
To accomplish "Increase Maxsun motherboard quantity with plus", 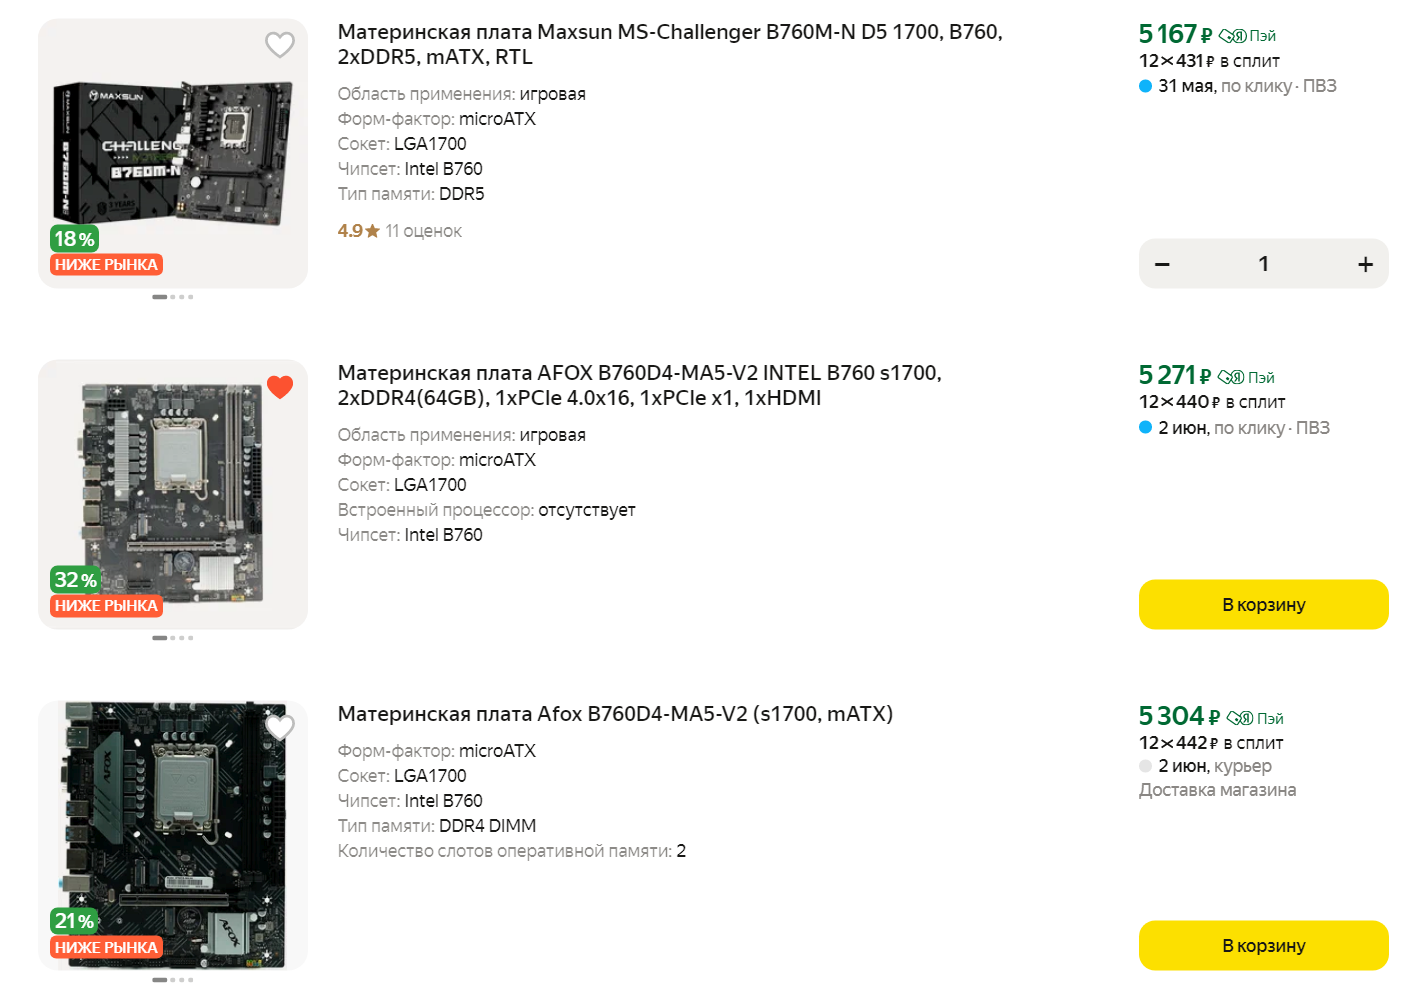I will pyautogui.click(x=1365, y=264).
